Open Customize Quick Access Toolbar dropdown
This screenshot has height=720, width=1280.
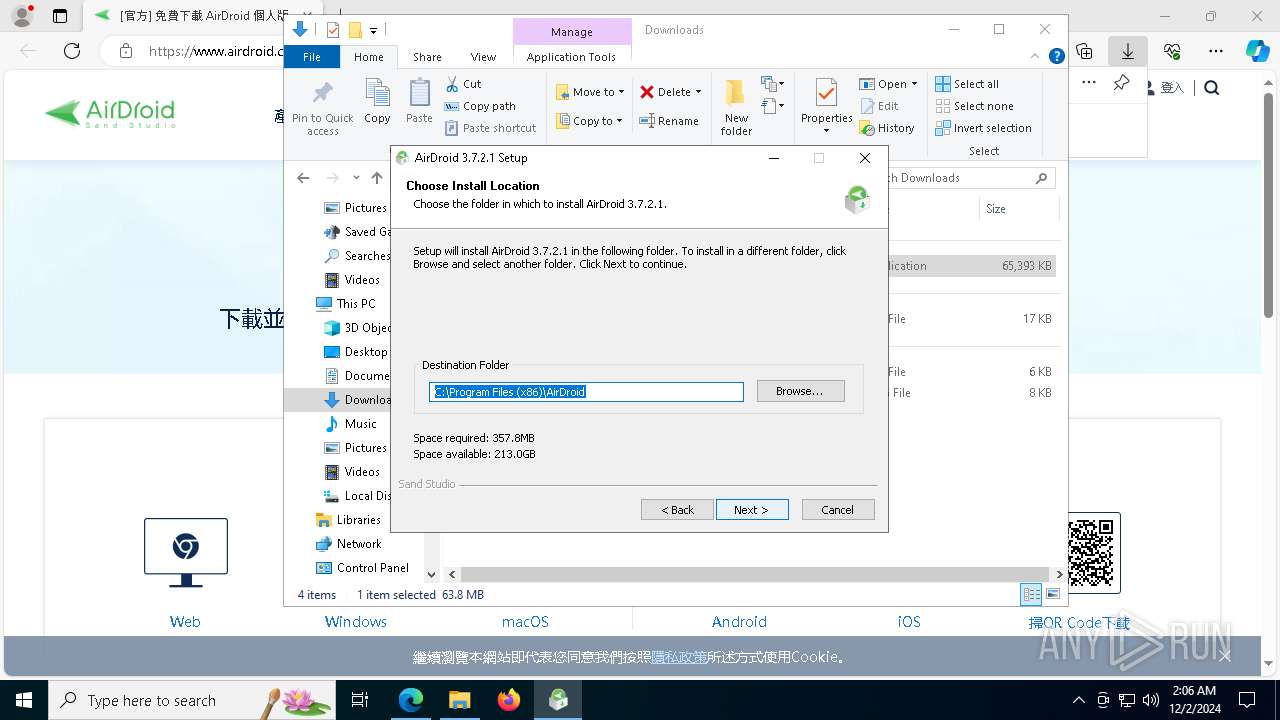tap(373, 31)
